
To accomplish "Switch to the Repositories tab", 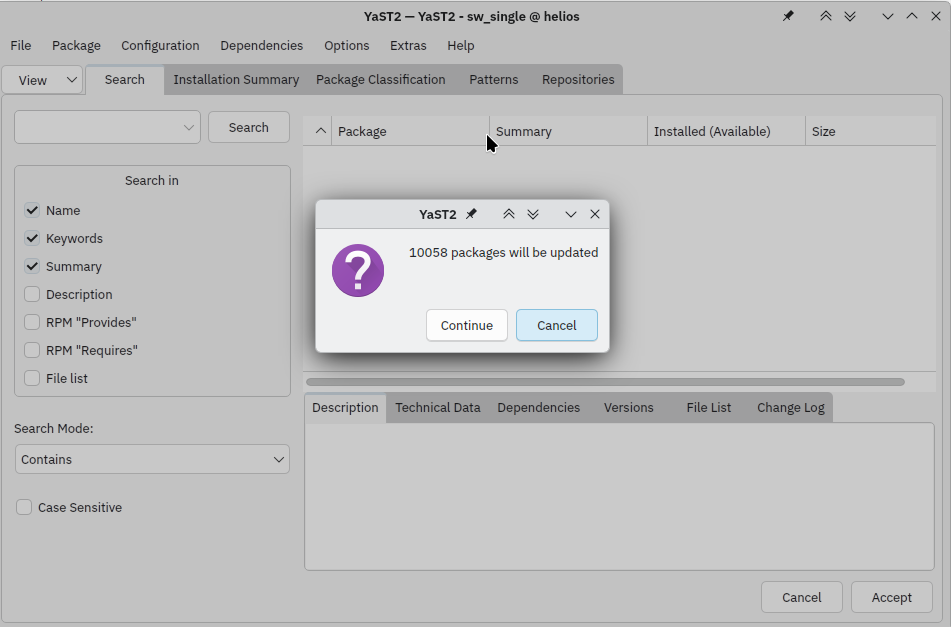I will pyautogui.click(x=578, y=79).
